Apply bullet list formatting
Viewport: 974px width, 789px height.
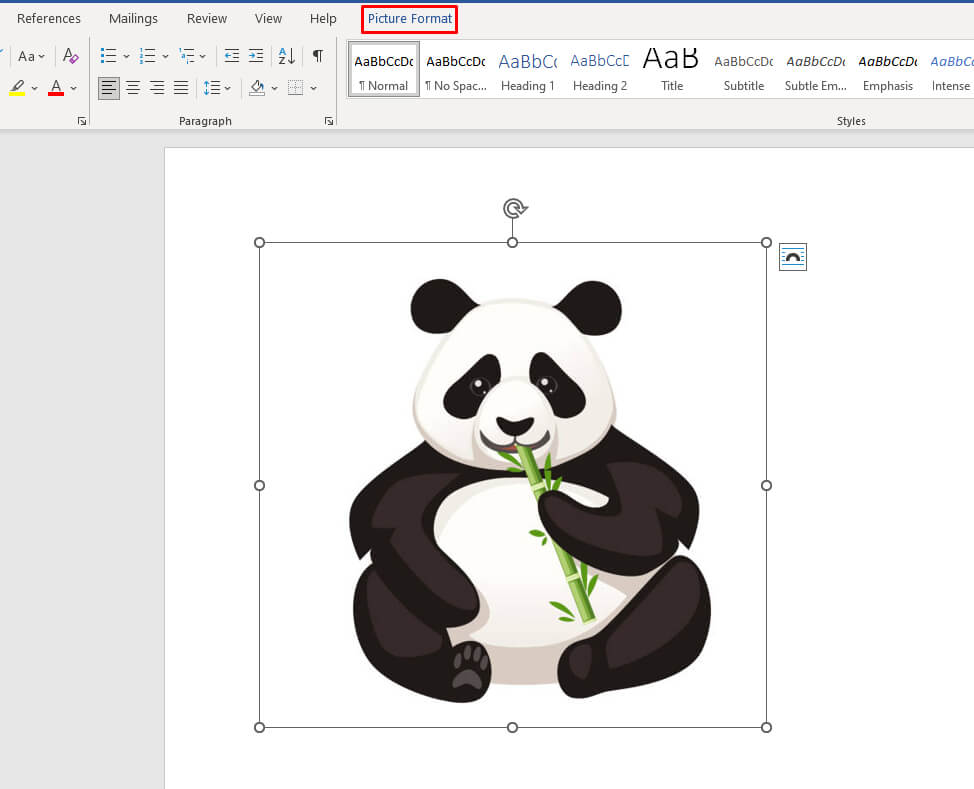pyautogui.click(x=109, y=56)
